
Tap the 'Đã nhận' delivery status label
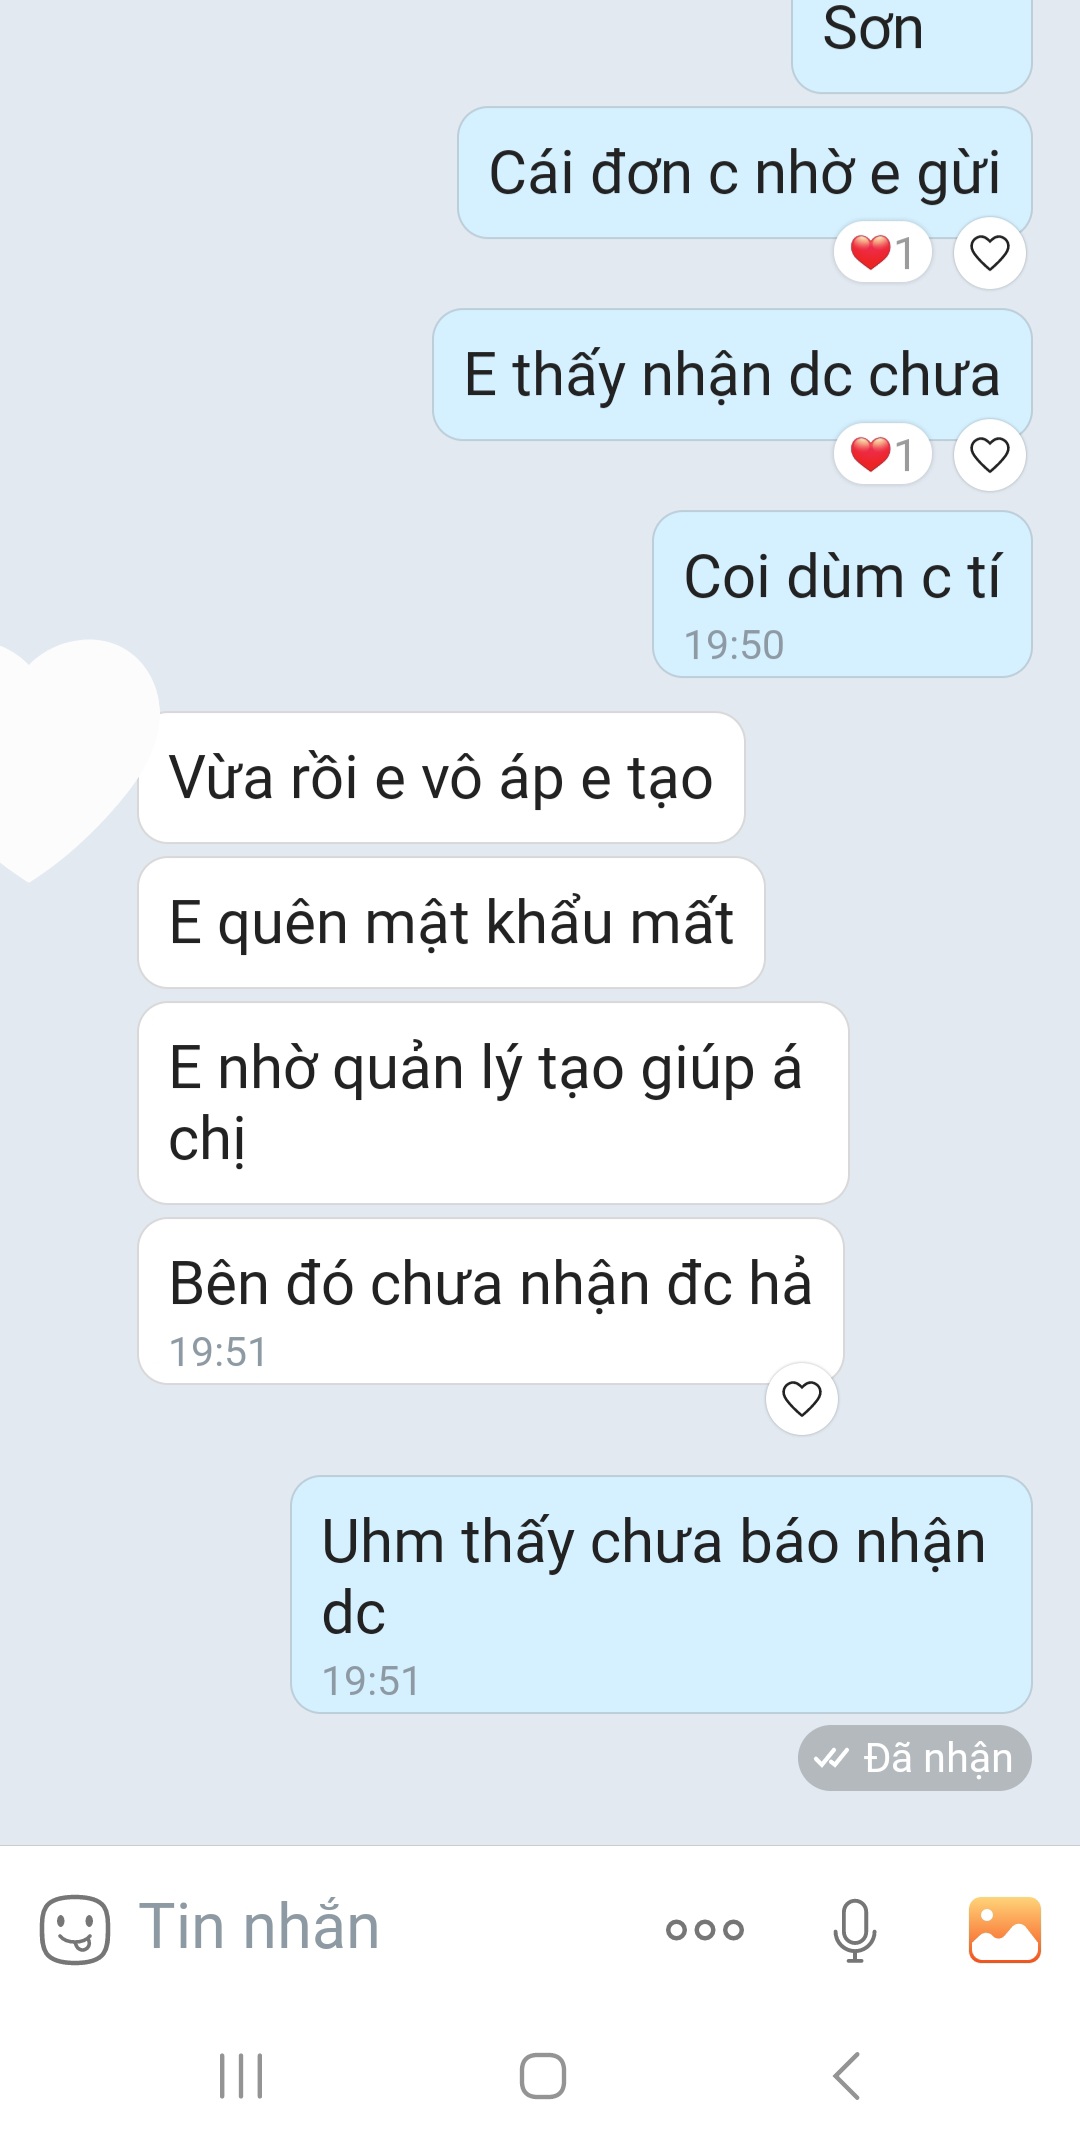[x=915, y=1757]
